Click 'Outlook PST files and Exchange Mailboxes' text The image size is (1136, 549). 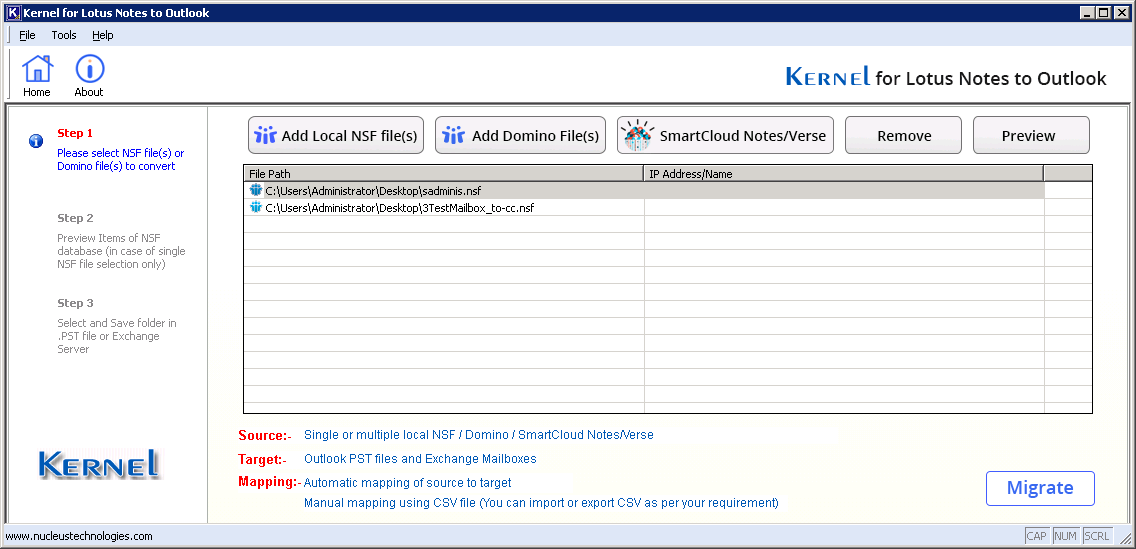click(x=420, y=458)
